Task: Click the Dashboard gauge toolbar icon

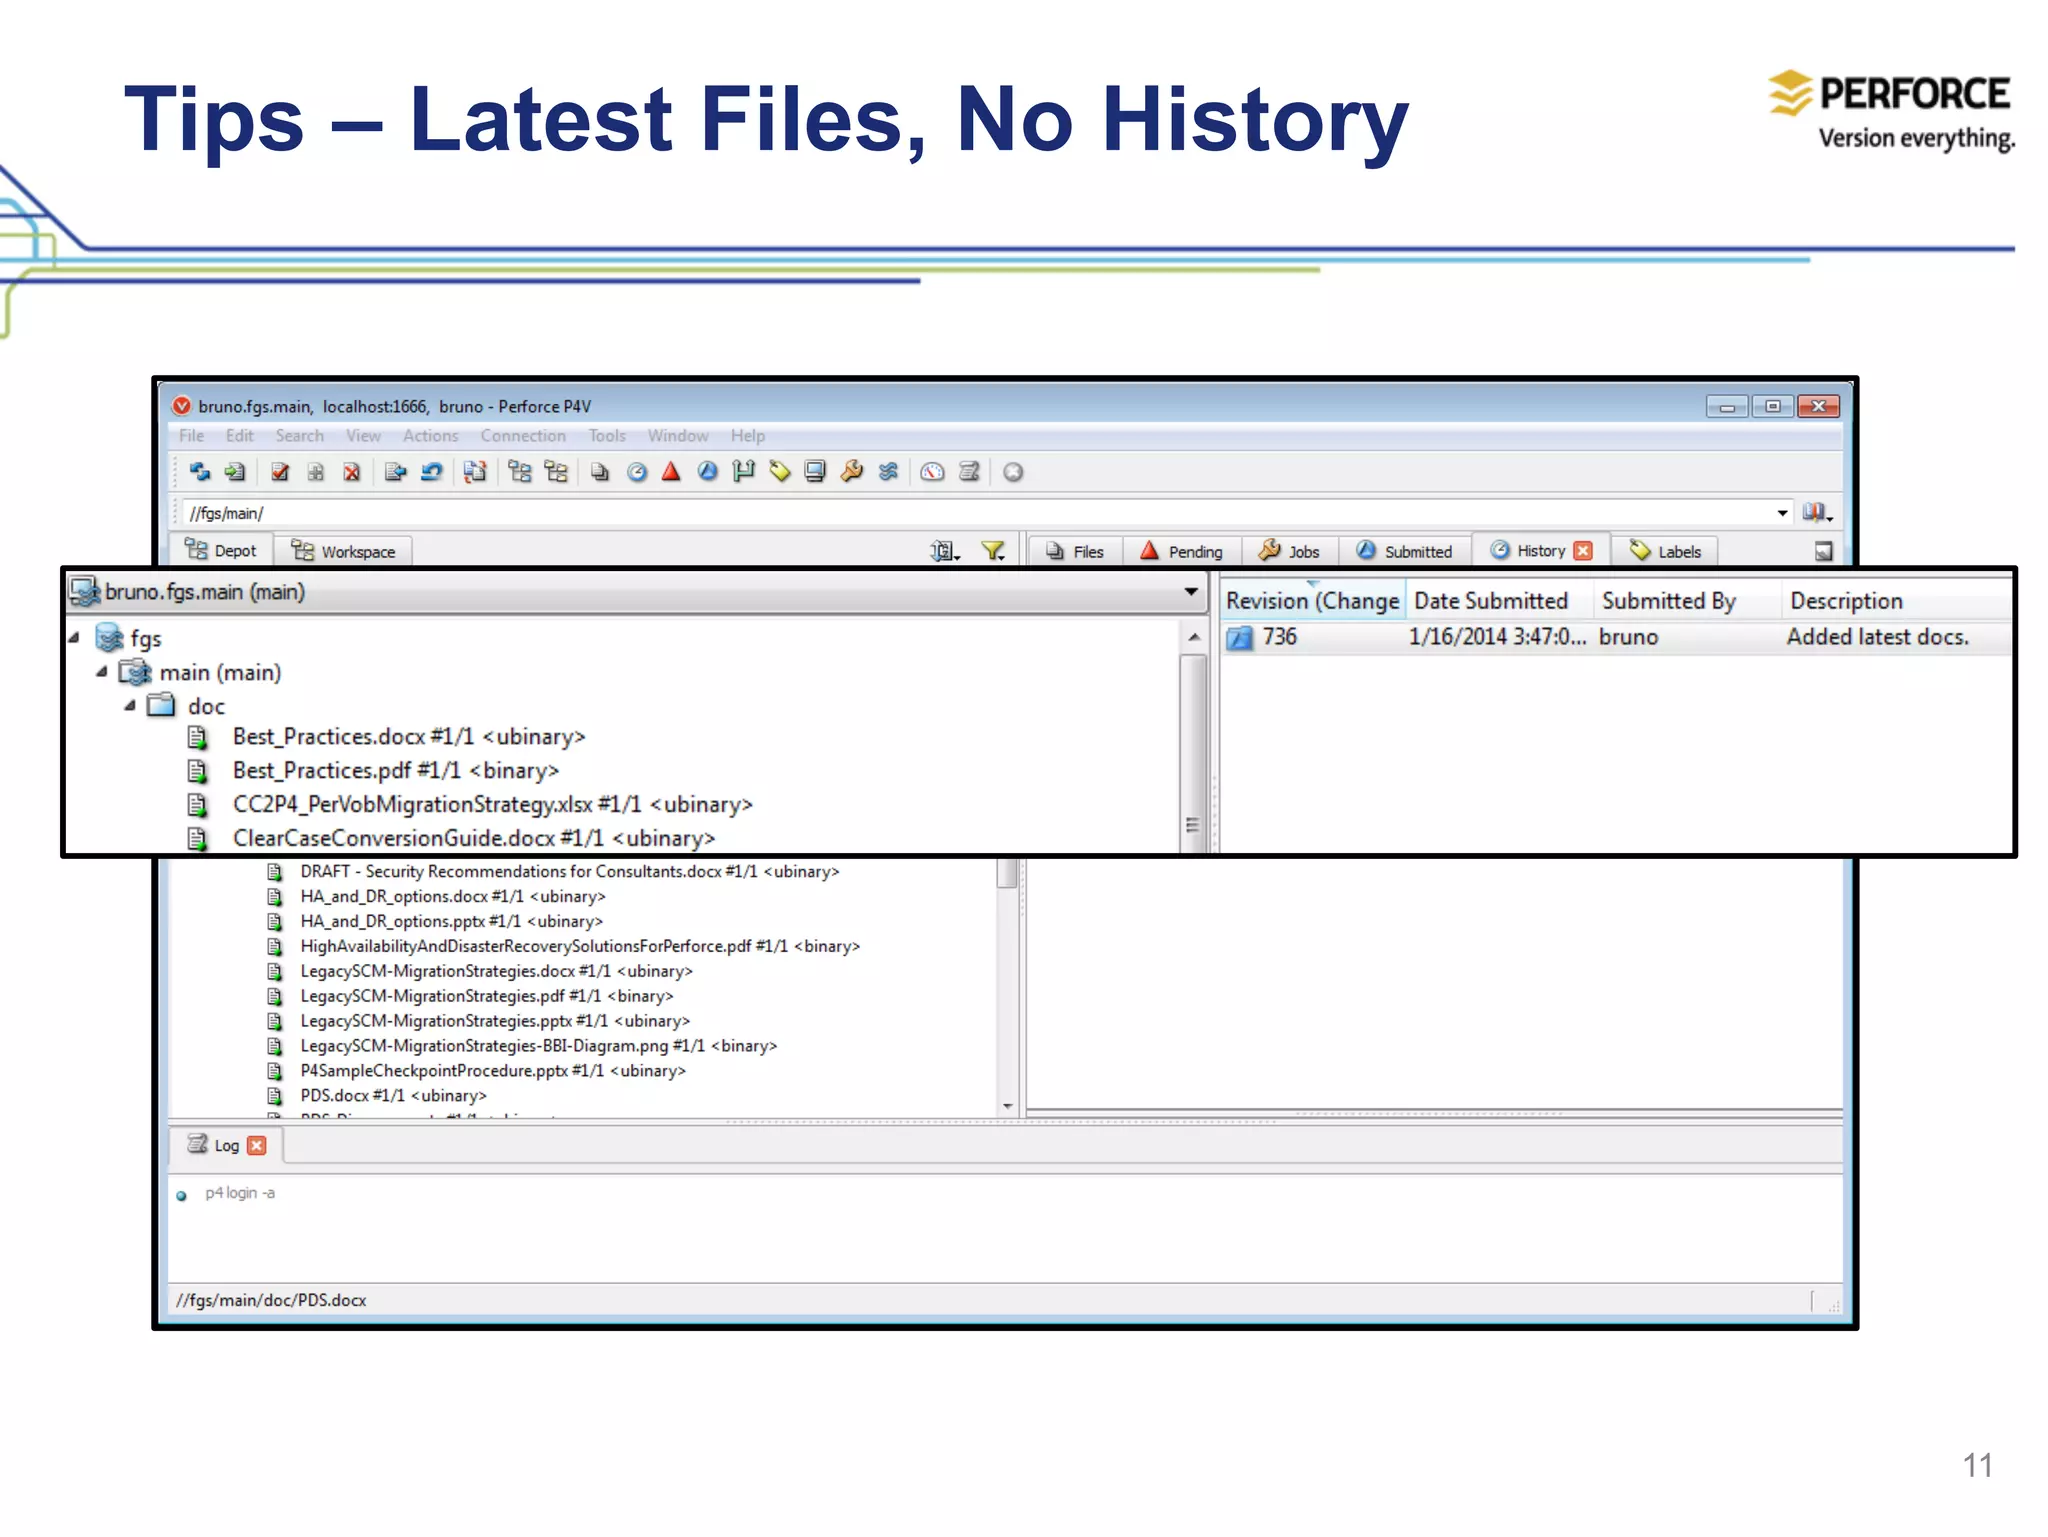Action: pos(932,472)
